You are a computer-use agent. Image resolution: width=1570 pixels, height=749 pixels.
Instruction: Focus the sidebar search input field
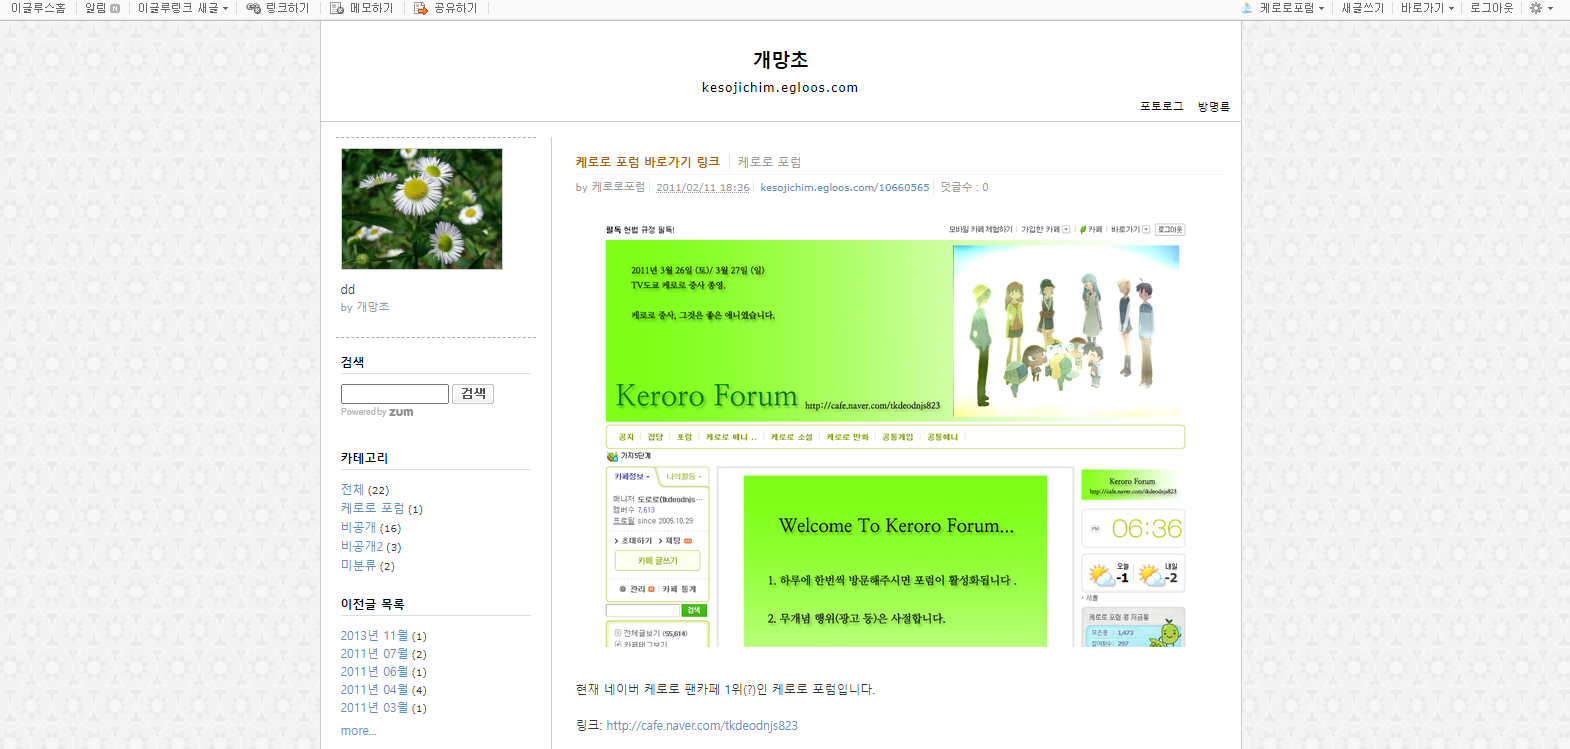[x=395, y=394]
